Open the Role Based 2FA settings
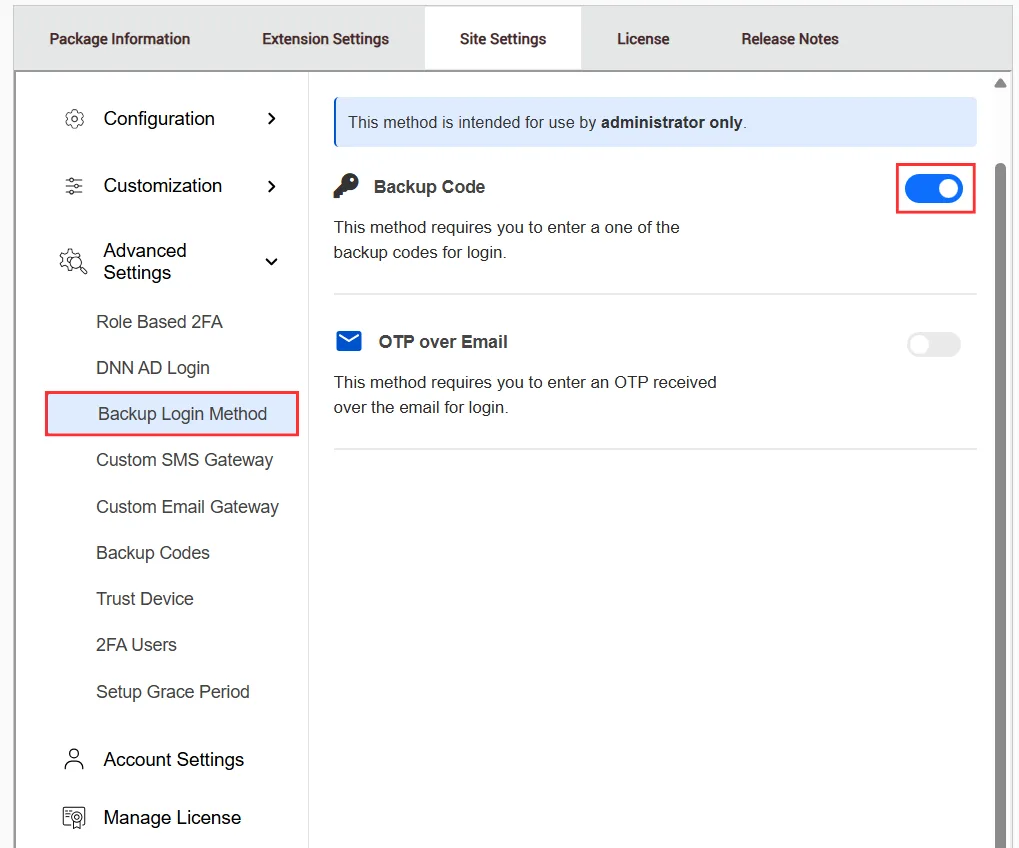The width and height of the screenshot is (1019, 848). pyautogui.click(x=157, y=321)
